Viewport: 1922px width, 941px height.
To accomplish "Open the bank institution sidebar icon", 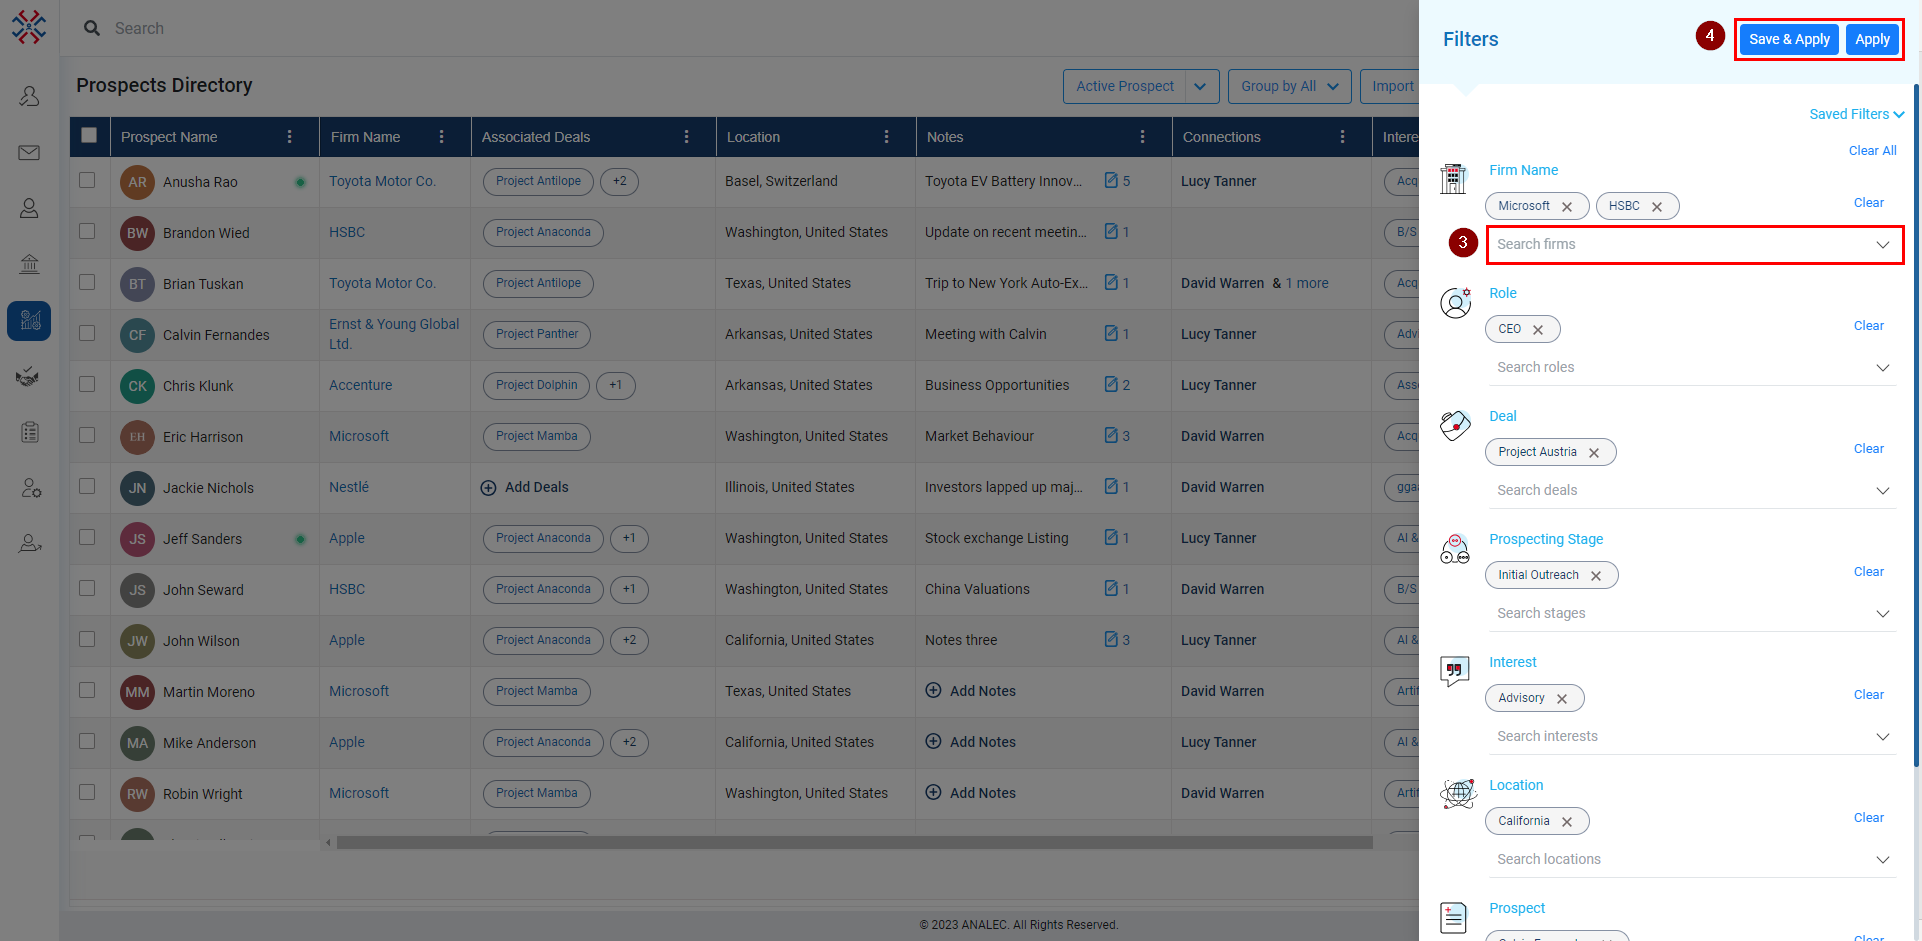I will point(29,264).
